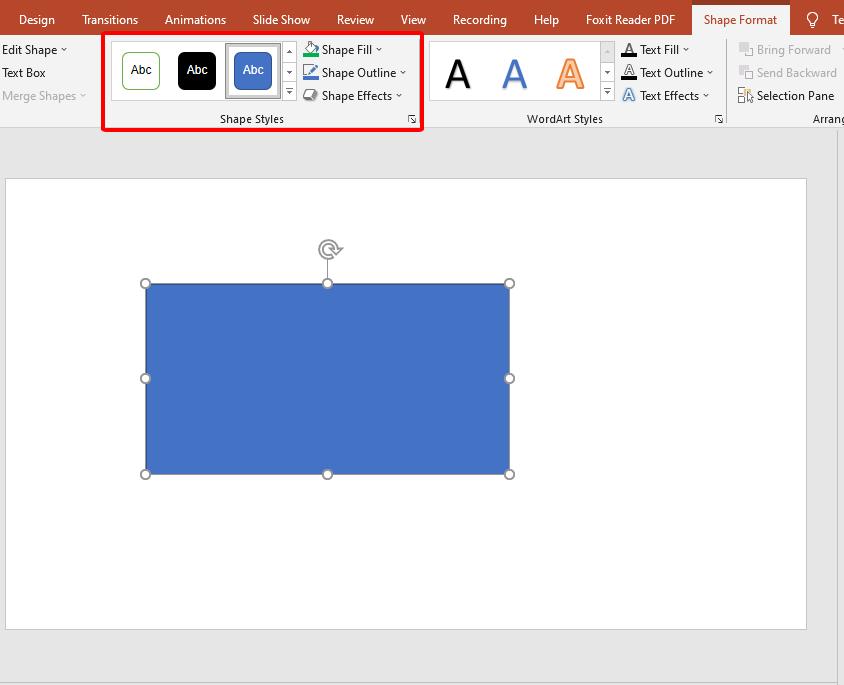Click the Tell Me lightbulb icon

pyautogui.click(x=812, y=20)
